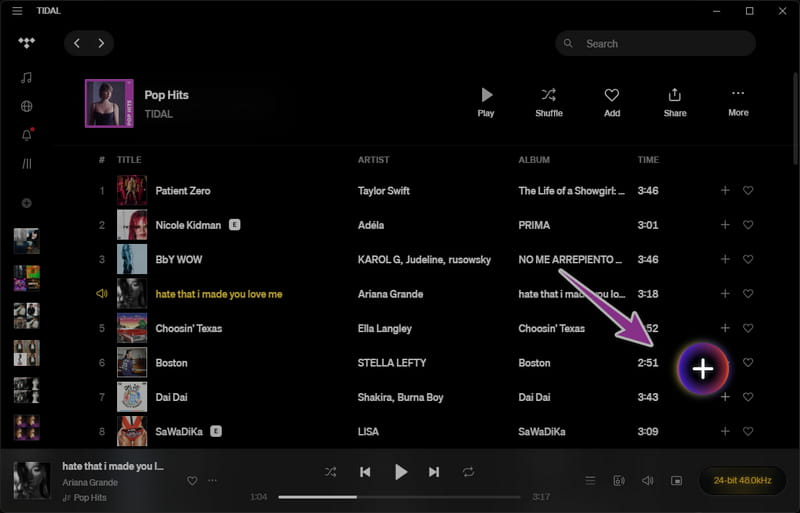The height and width of the screenshot is (513, 800).
Task: Click the Search input field
Action: pyautogui.click(x=655, y=43)
